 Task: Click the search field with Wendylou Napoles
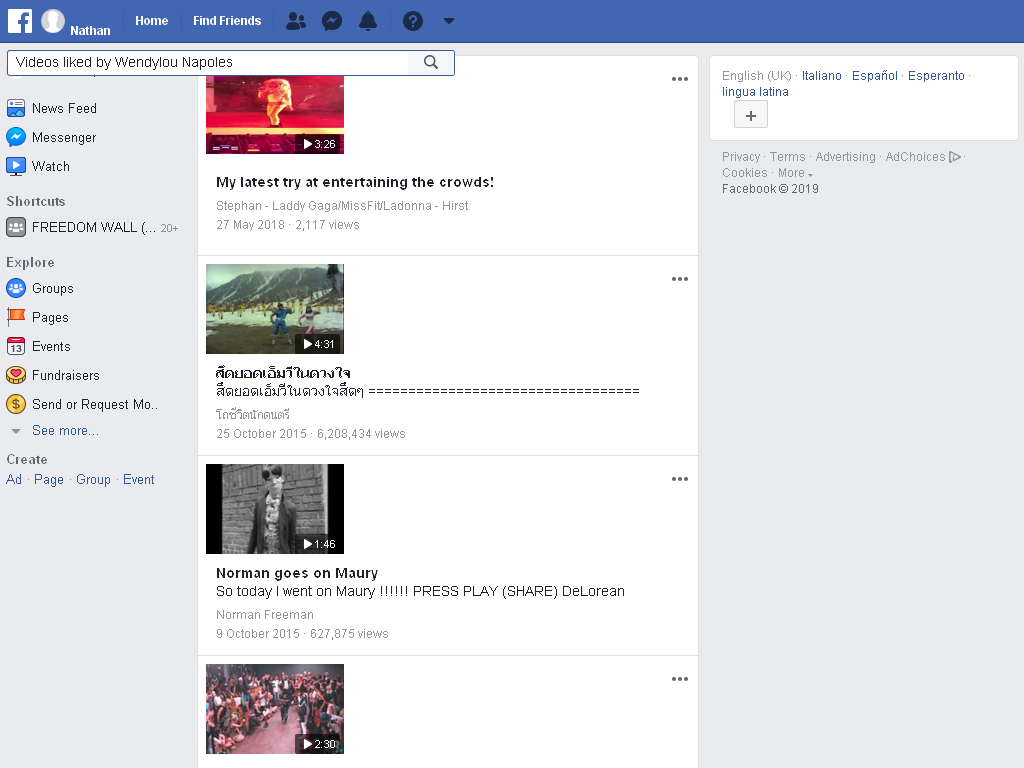pyautogui.click(x=208, y=62)
